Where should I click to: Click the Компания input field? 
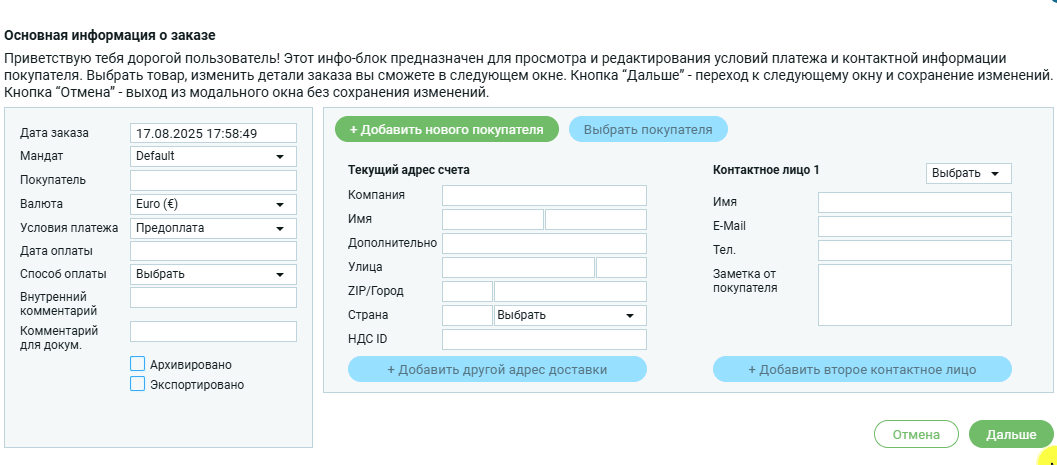tap(544, 195)
